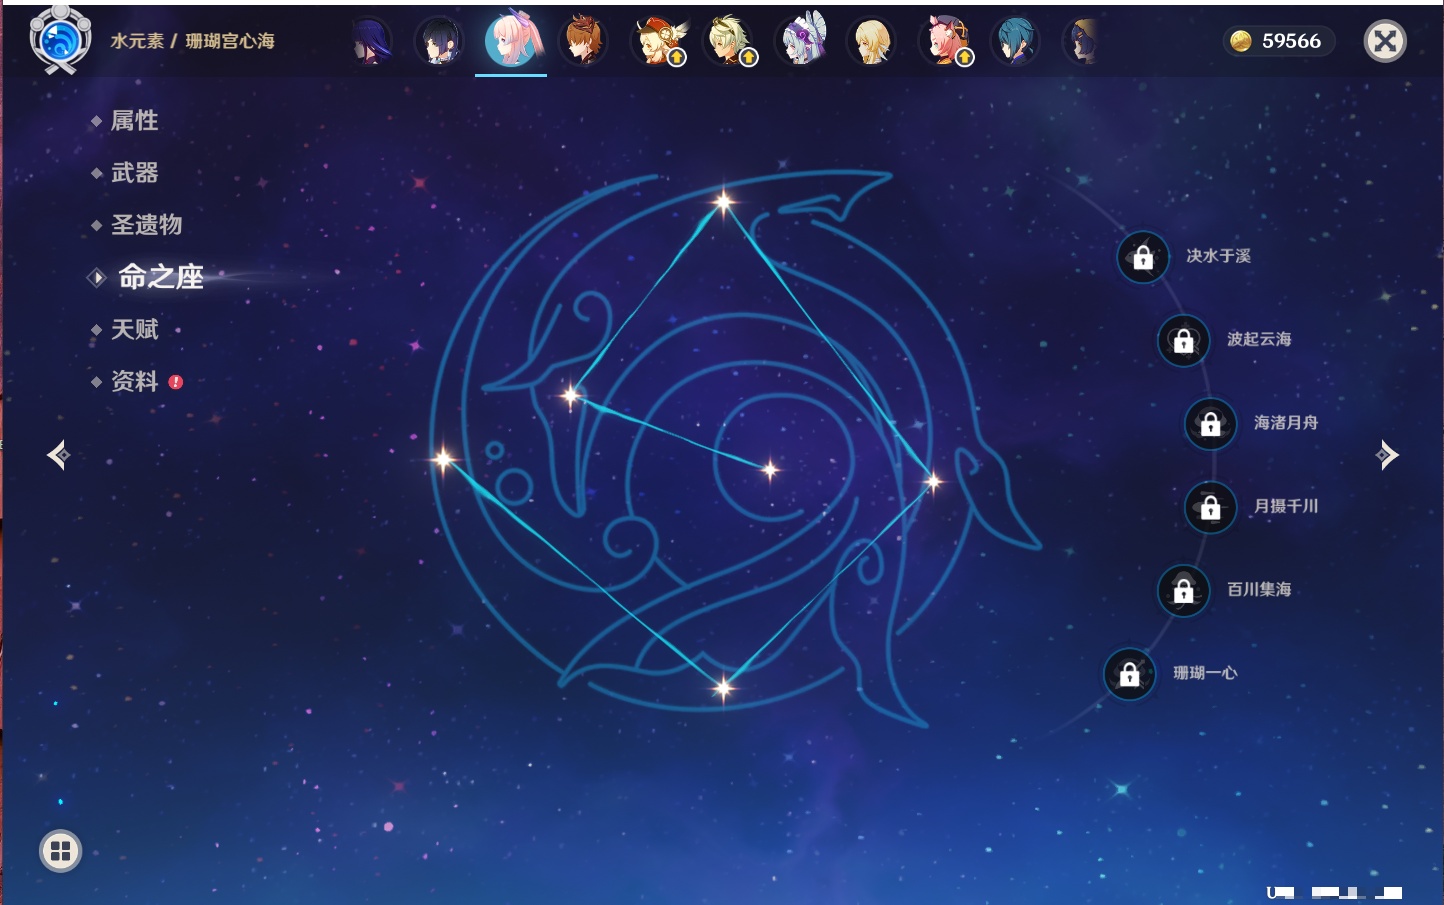Click the Hydro element emblem at top left
Image resolution: width=1444 pixels, height=905 pixels.
pos(60,41)
